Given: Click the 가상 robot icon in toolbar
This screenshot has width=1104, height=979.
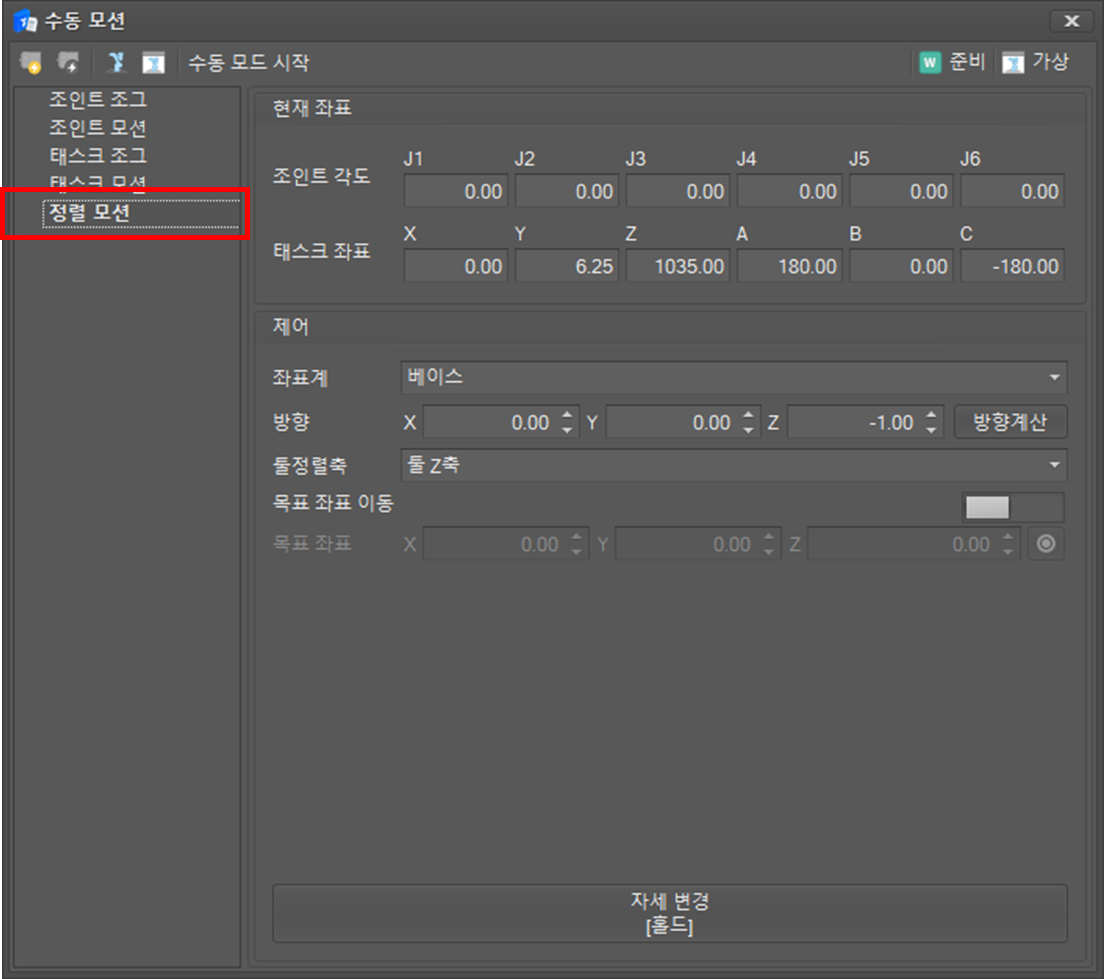Looking at the screenshot, I should pos(1013,63).
